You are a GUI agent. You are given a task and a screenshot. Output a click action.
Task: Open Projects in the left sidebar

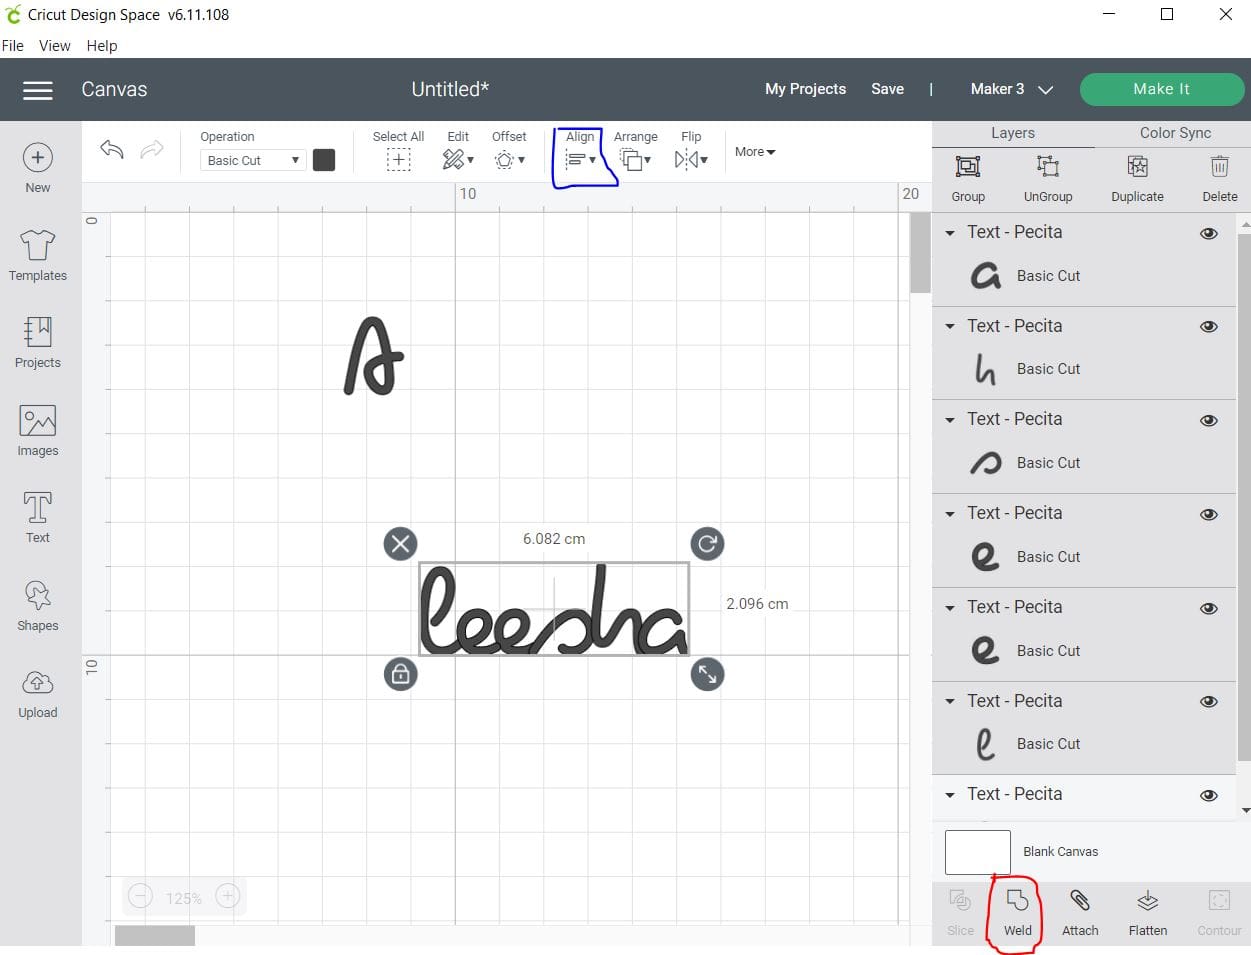pos(38,342)
